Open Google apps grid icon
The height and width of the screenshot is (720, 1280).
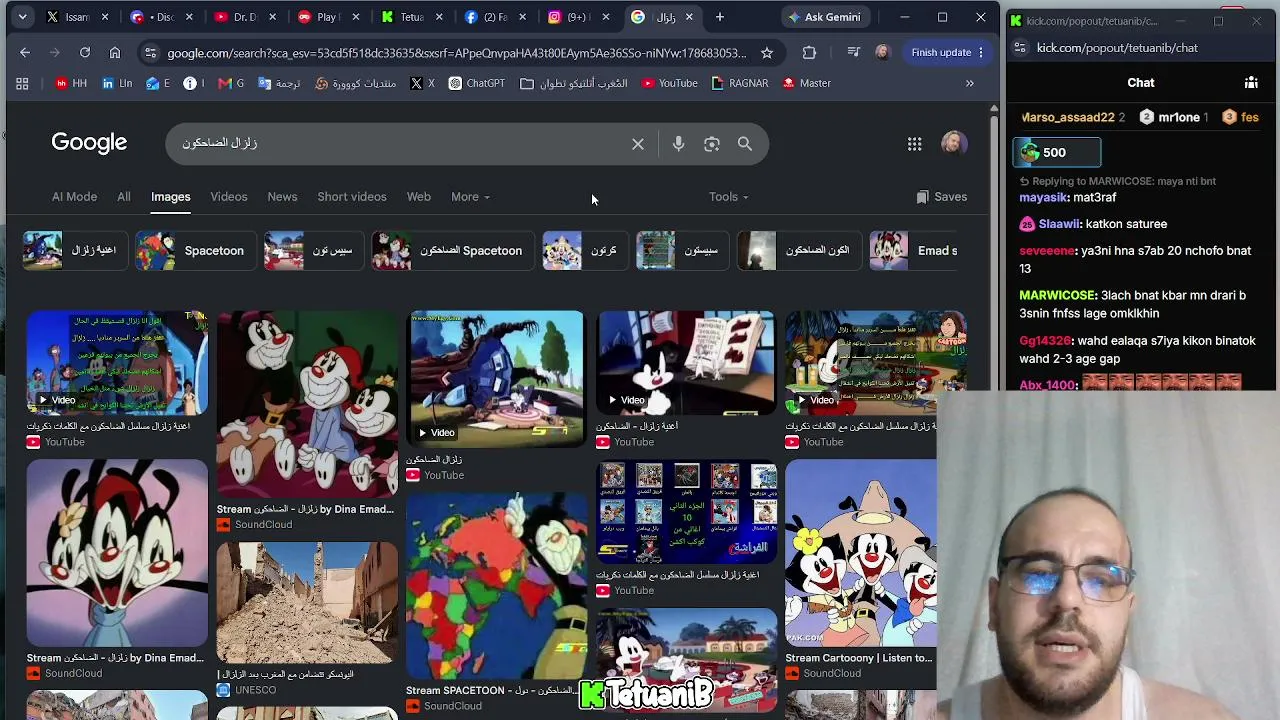(x=914, y=144)
